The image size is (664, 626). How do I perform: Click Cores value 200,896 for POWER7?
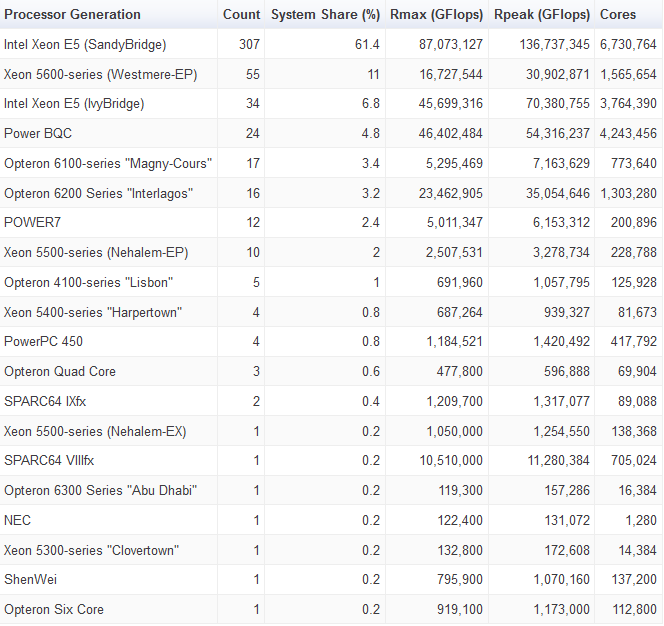(x=634, y=222)
